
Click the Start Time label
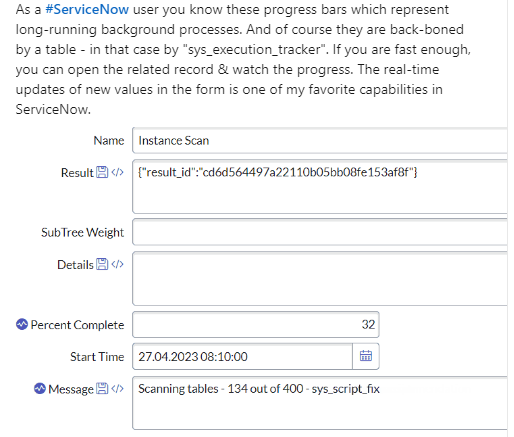[97, 357]
